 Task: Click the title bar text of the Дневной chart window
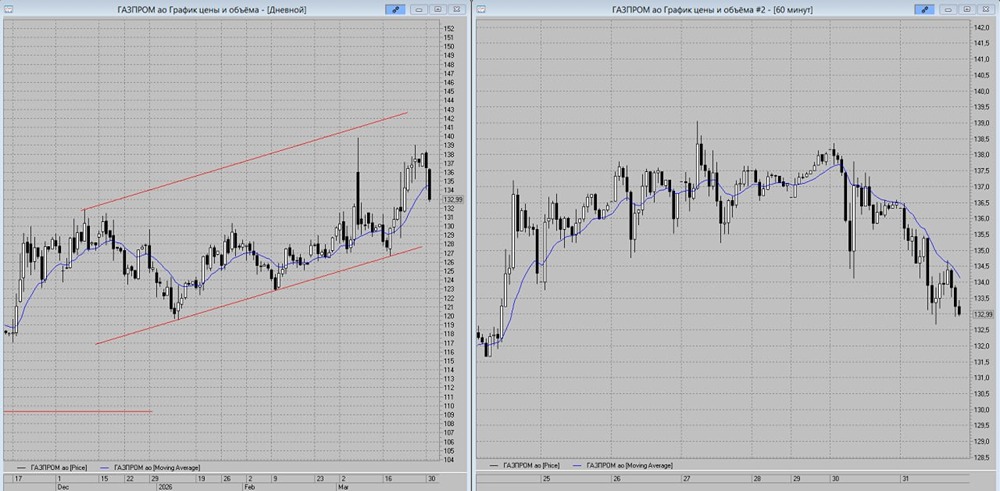click(x=212, y=10)
